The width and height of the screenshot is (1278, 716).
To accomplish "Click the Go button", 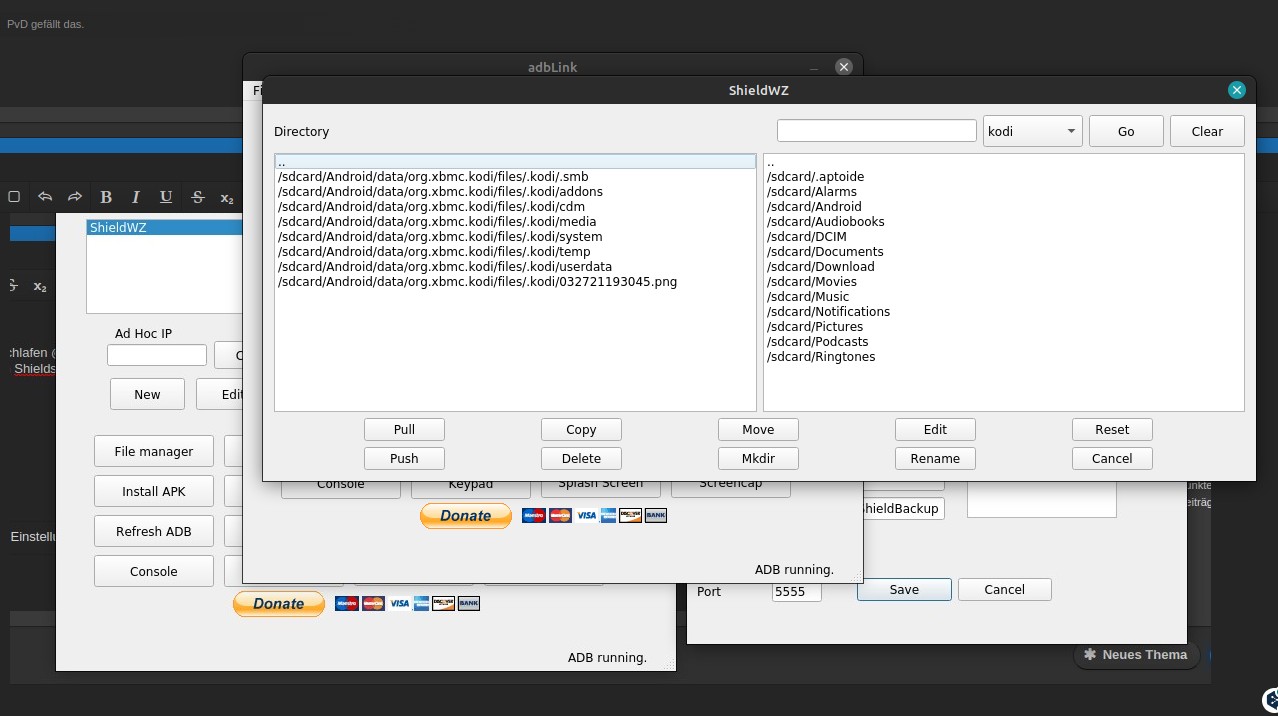I will [1126, 131].
